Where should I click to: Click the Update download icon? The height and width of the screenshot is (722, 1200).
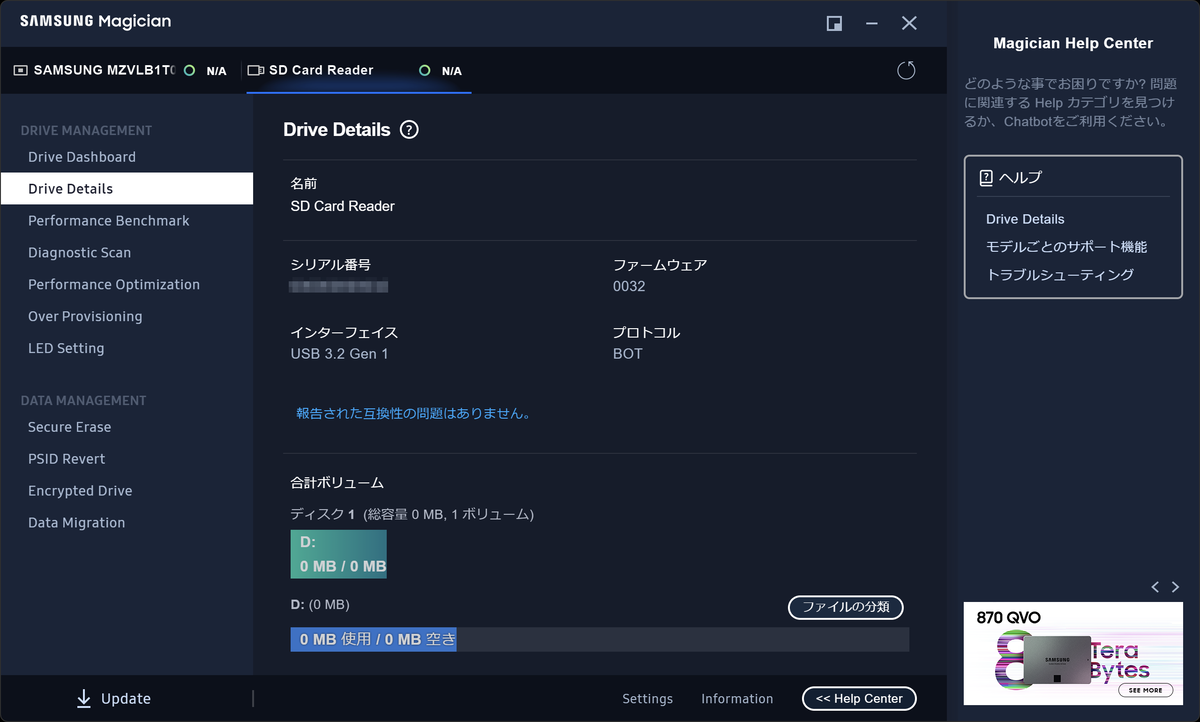83,698
